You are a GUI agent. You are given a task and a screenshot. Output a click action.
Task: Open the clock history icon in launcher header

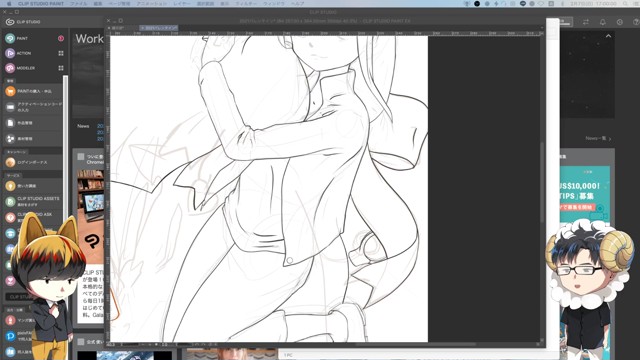click(620, 22)
